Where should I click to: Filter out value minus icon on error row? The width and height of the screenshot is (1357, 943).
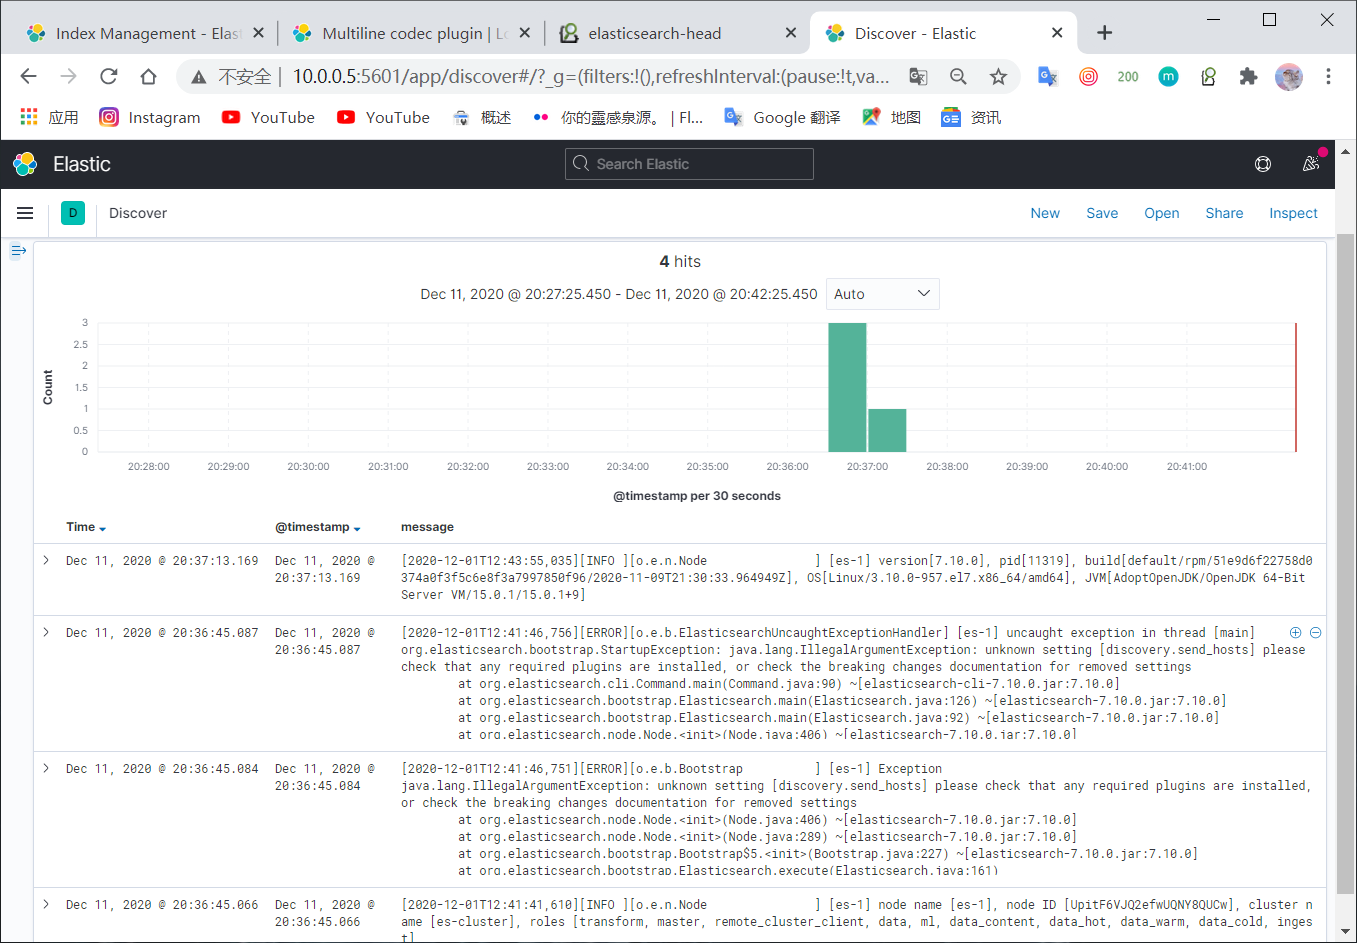(1315, 633)
